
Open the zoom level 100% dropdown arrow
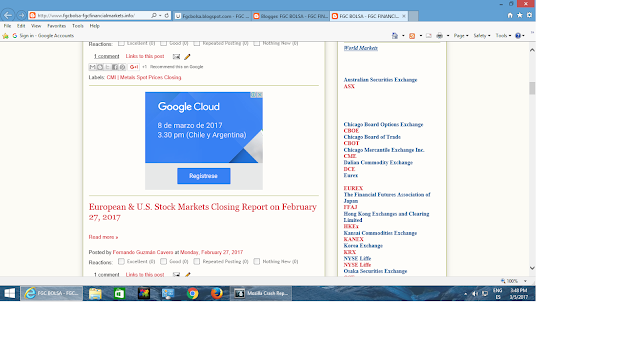[525, 281]
